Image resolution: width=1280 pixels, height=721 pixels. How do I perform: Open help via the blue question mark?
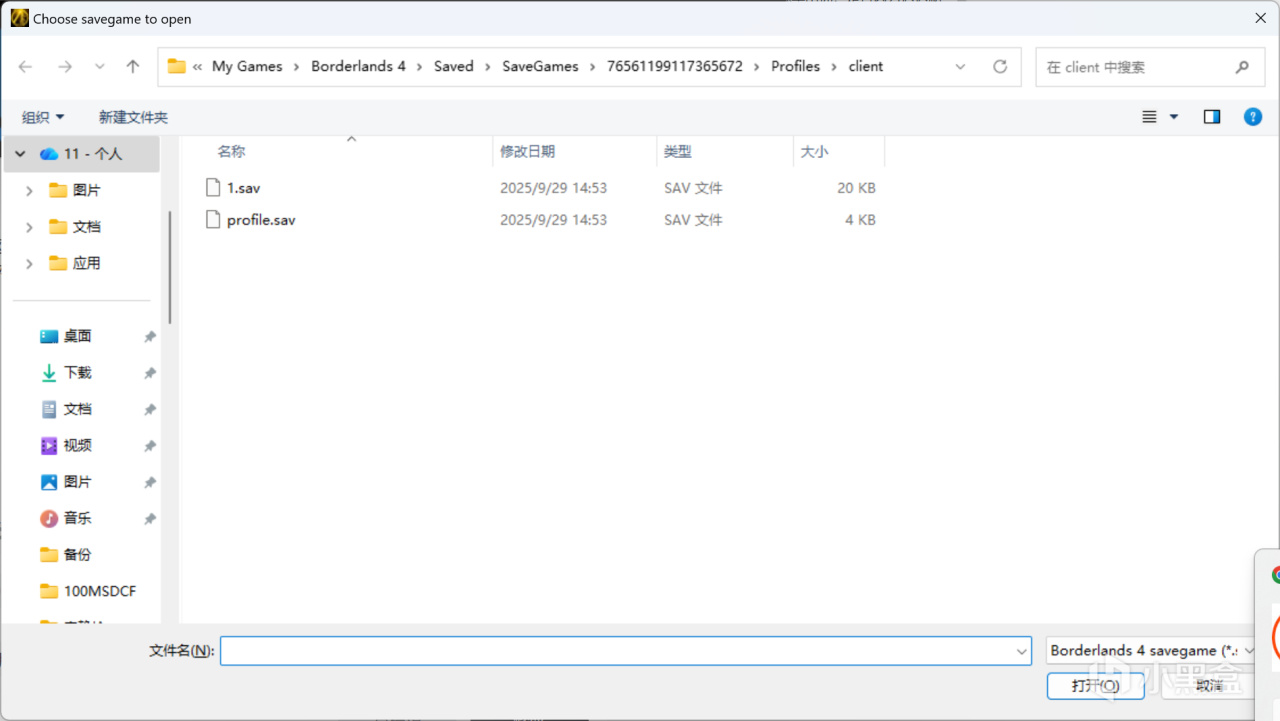pos(1252,117)
